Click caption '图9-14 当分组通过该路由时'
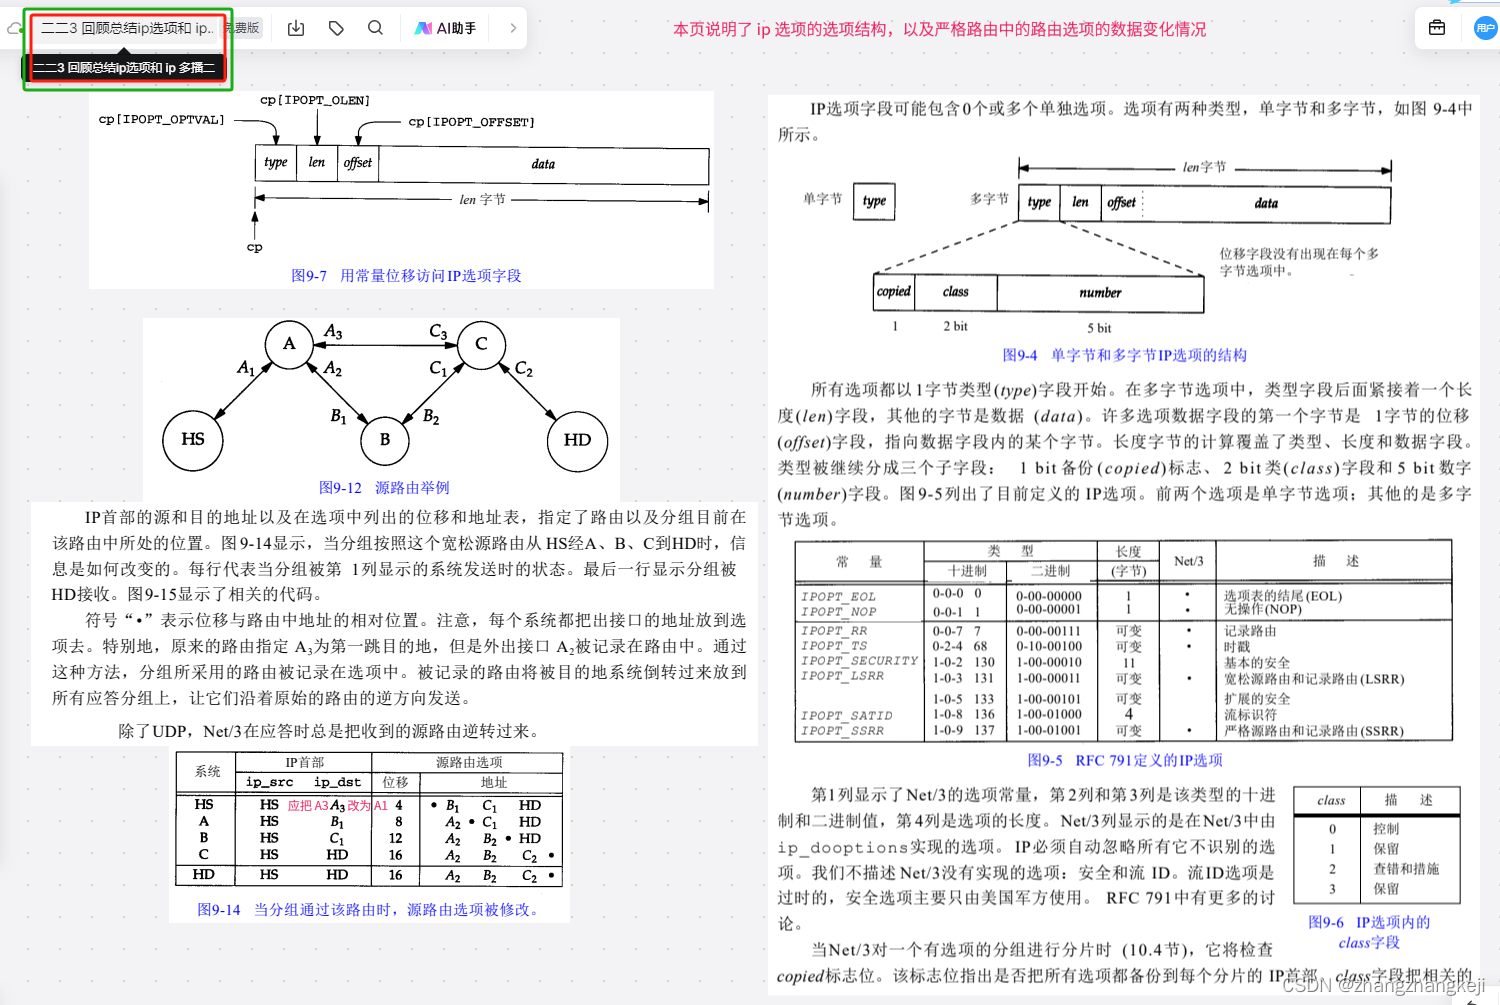The height and width of the screenshot is (1005, 1500). click(x=369, y=909)
